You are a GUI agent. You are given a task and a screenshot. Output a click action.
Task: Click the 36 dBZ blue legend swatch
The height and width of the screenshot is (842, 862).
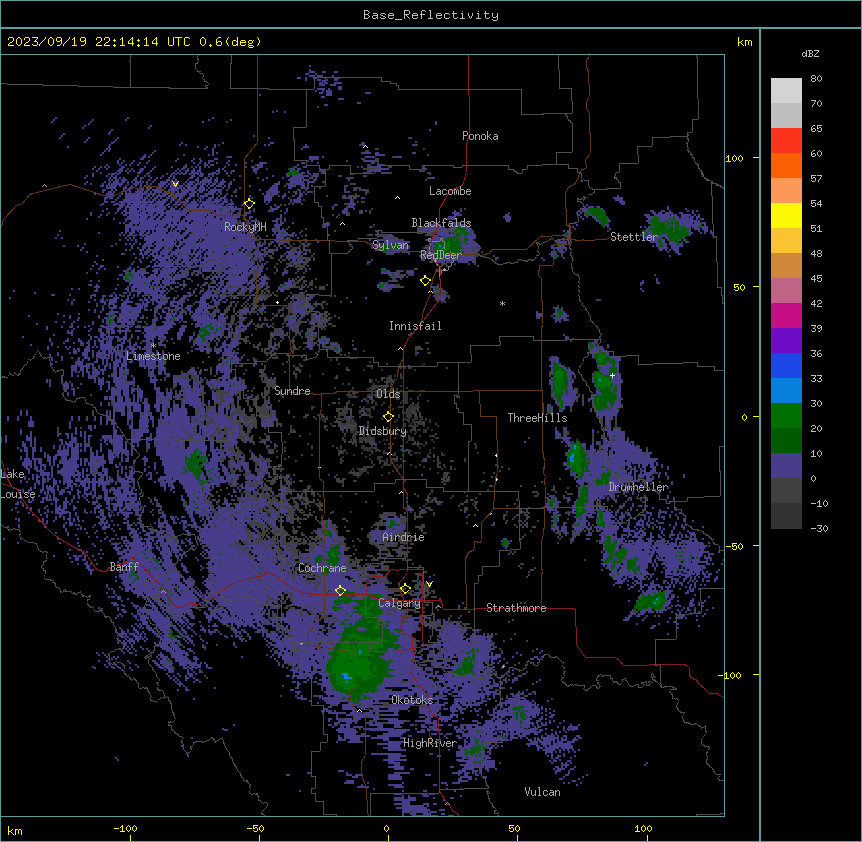point(786,365)
